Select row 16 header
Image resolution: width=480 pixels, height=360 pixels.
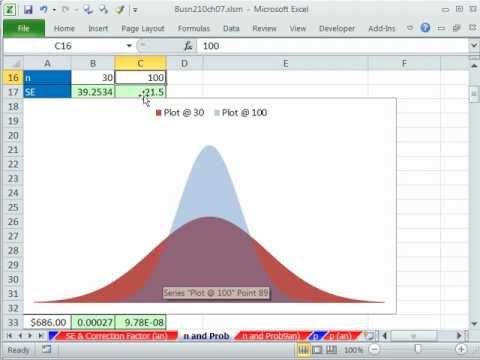point(13,78)
